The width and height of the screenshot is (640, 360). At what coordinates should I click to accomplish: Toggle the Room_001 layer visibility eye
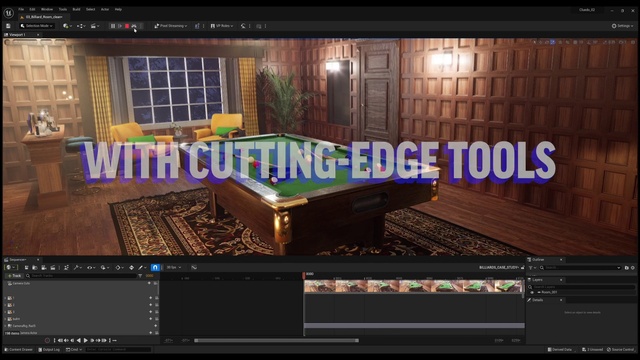(x=532, y=292)
